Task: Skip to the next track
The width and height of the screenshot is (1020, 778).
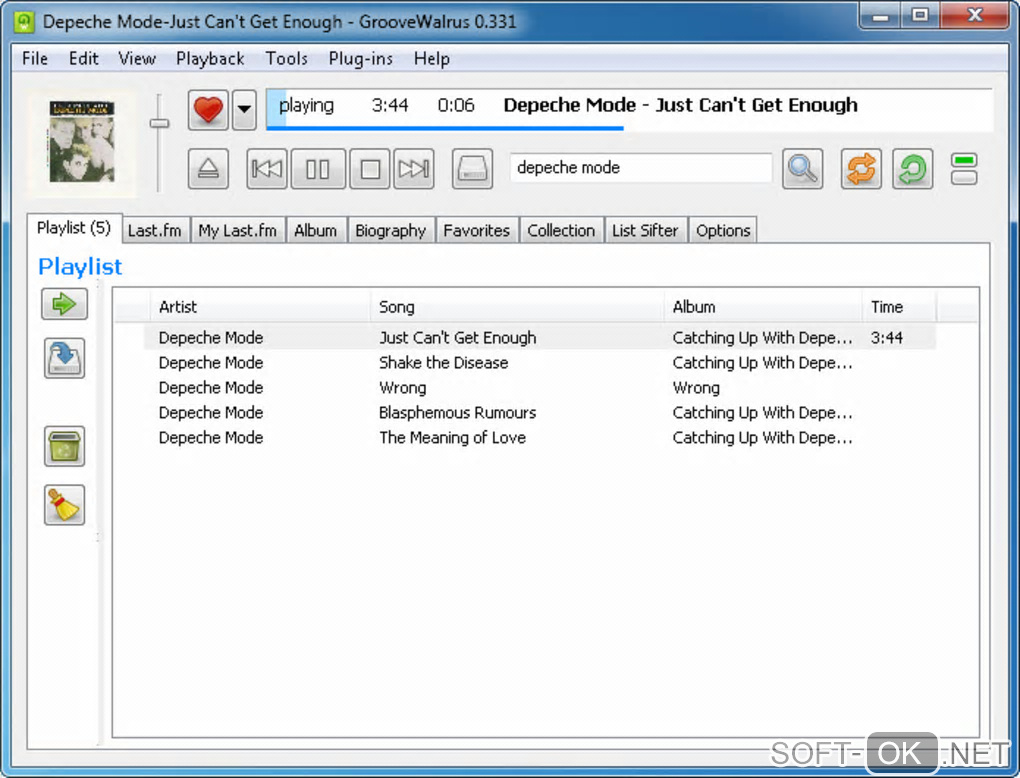Action: click(x=414, y=169)
